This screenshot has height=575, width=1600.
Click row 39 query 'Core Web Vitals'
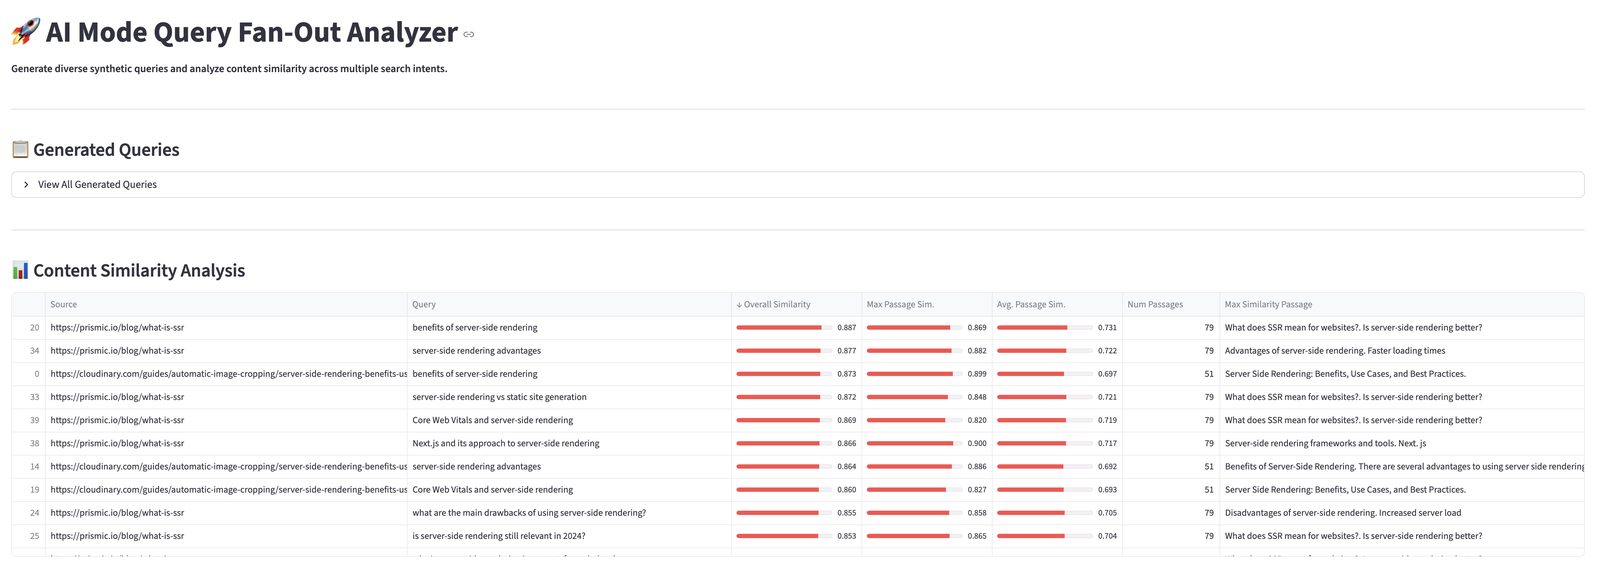pos(492,421)
